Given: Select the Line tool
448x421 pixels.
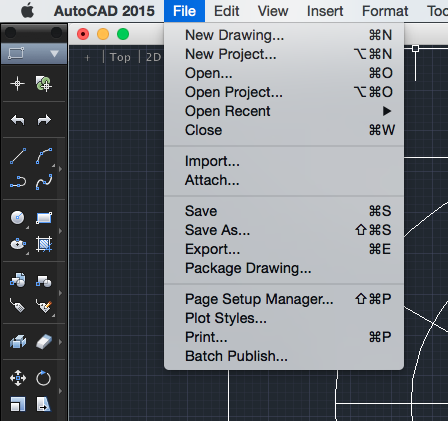Looking at the screenshot, I should click(x=18, y=156).
